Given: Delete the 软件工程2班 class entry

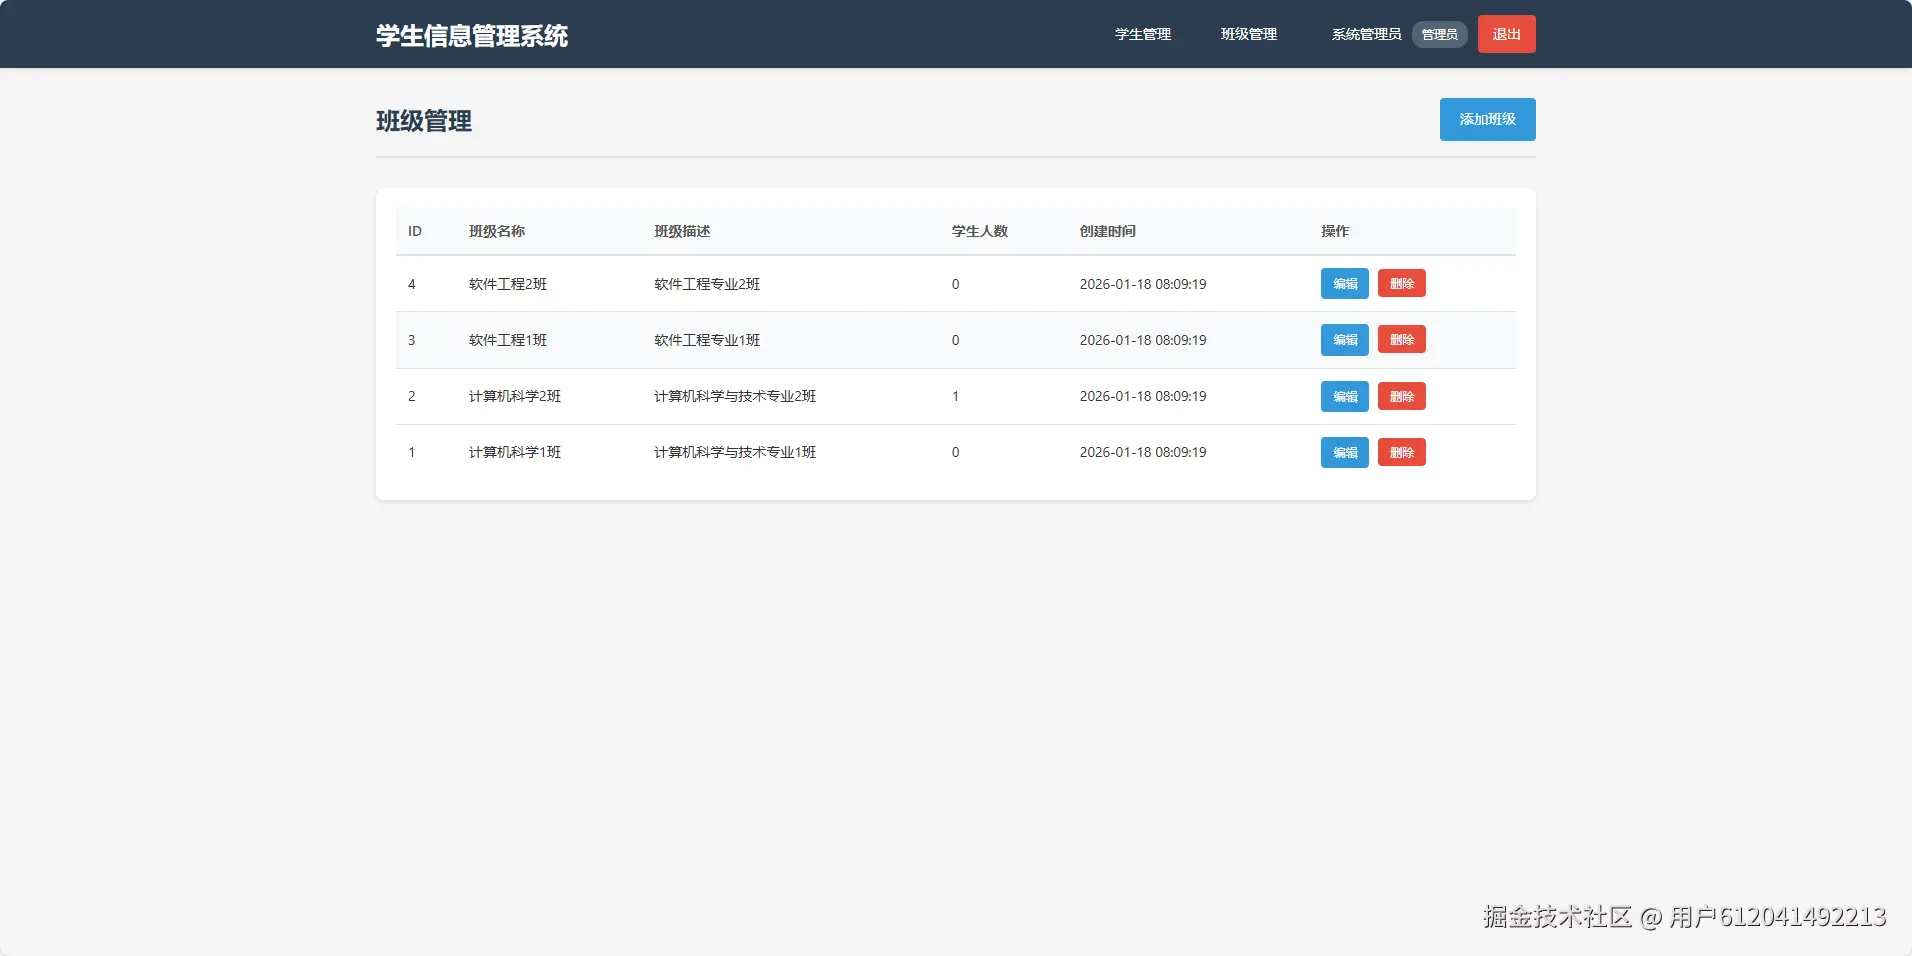Looking at the screenshot, I should (1403, 283).
